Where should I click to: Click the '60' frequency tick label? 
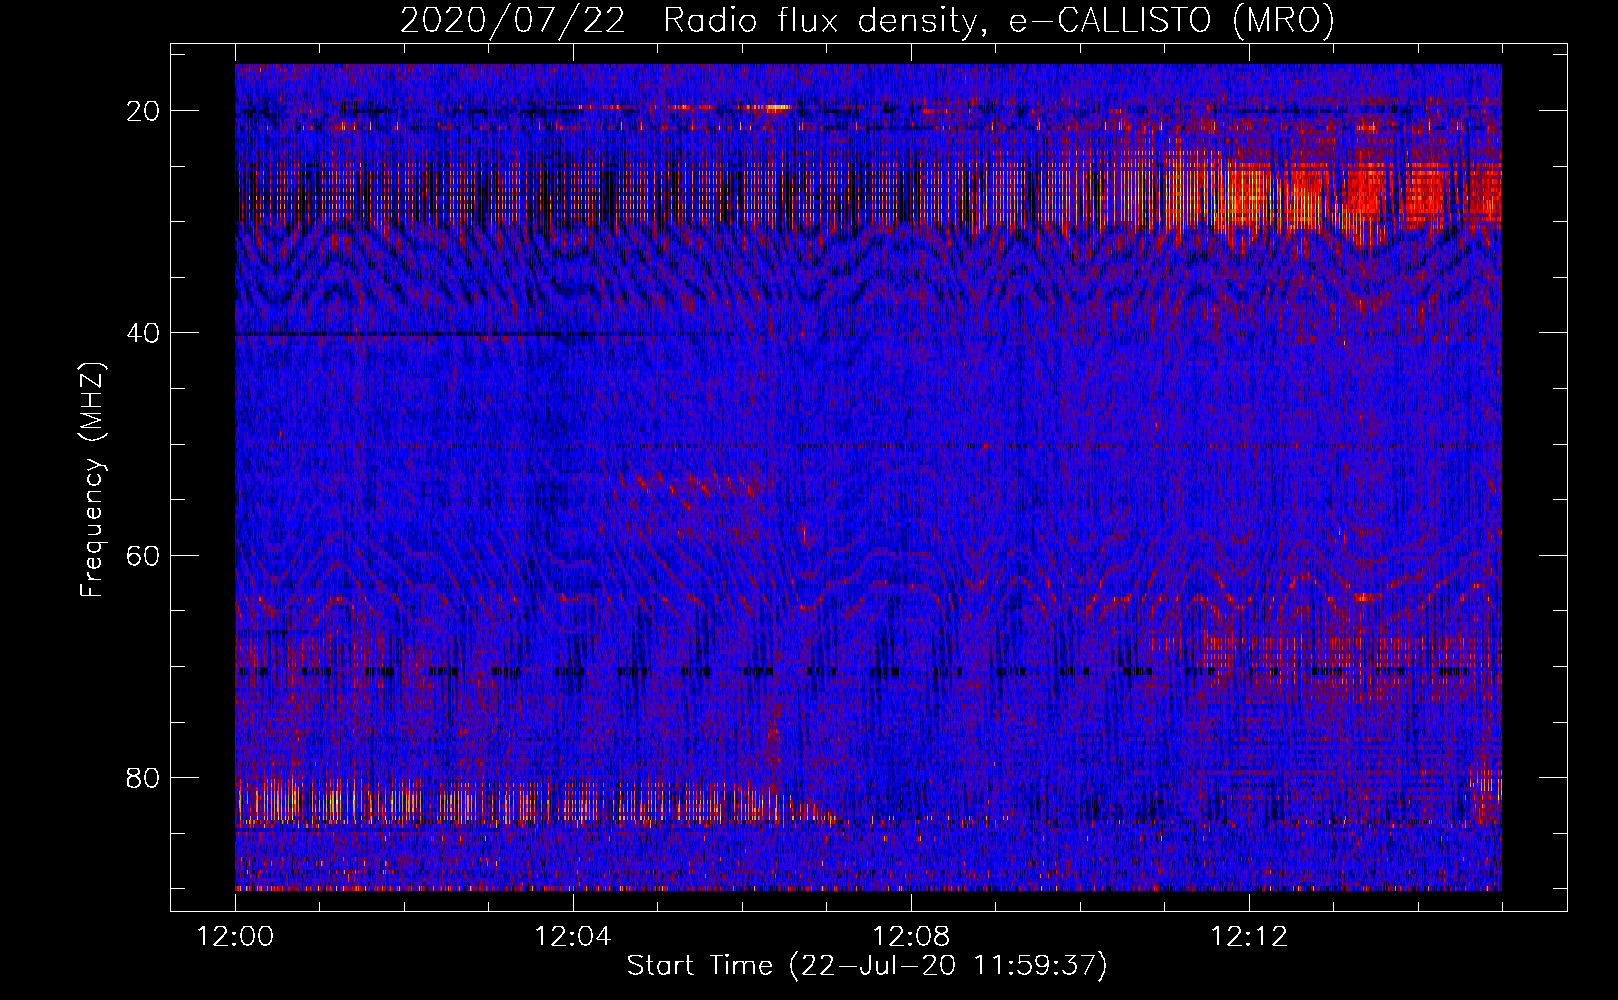pyautogui.click(x=143, y=555)
